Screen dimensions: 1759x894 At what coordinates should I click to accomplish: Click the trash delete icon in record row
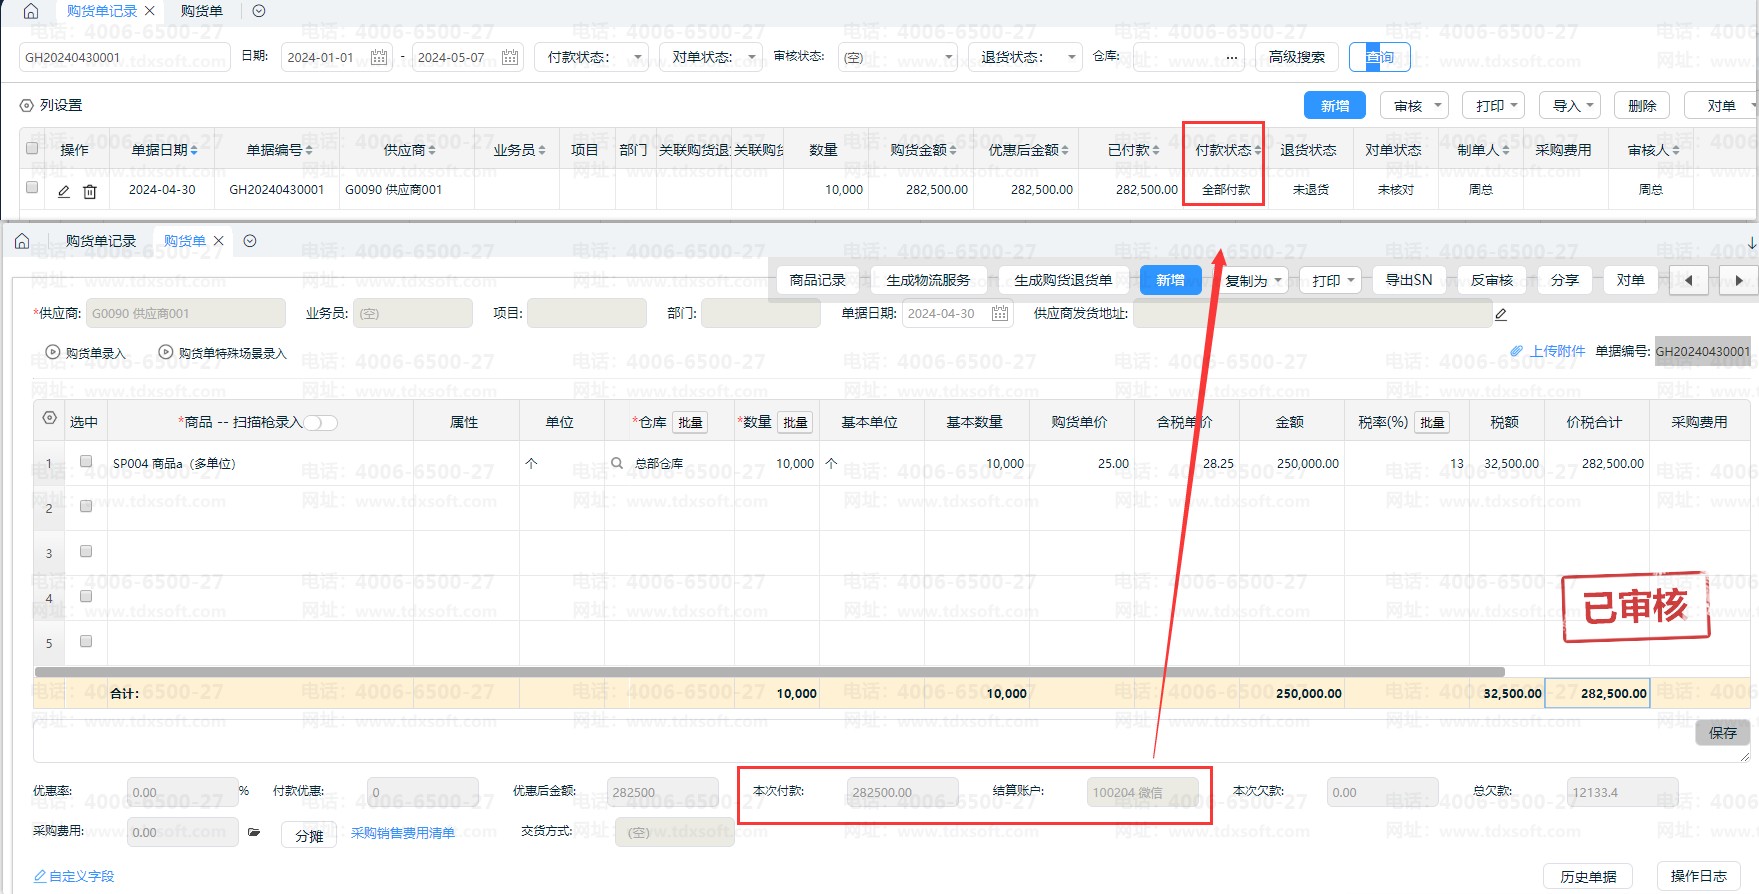click(x=90, y=191)
